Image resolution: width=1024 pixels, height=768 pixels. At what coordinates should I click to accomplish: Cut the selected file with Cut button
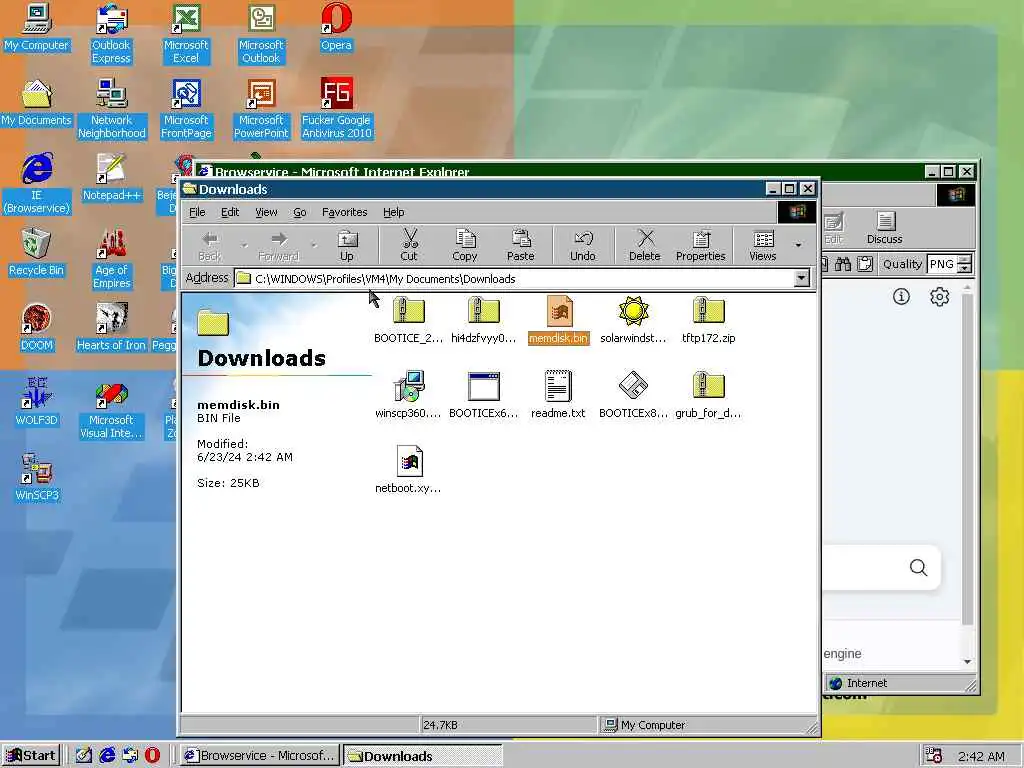[x=409, y=246]
